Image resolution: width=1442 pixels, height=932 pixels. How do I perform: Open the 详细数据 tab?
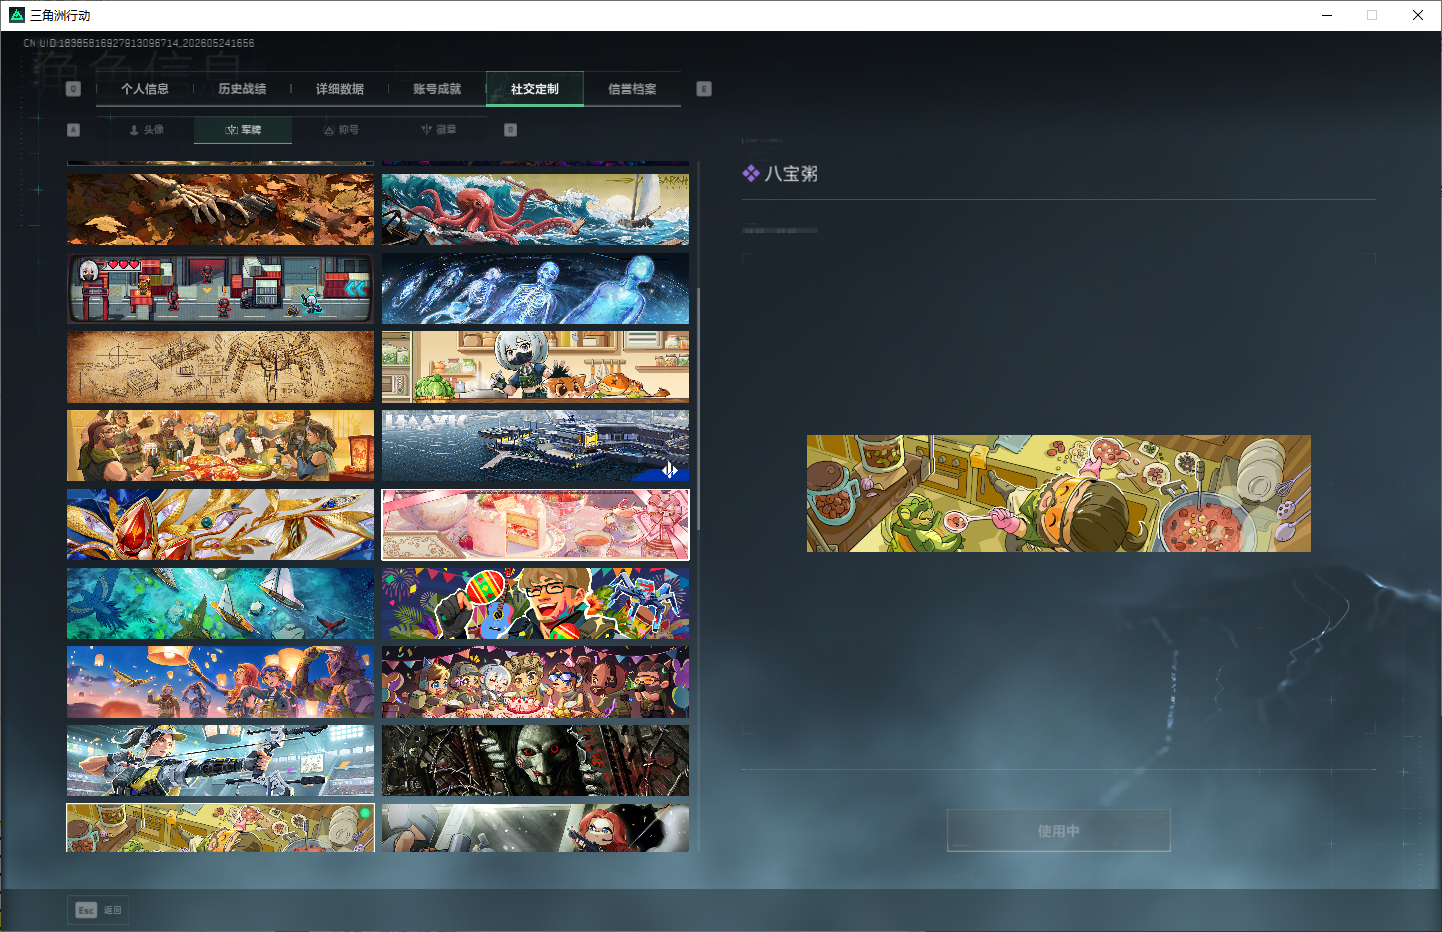pos(340,89)
